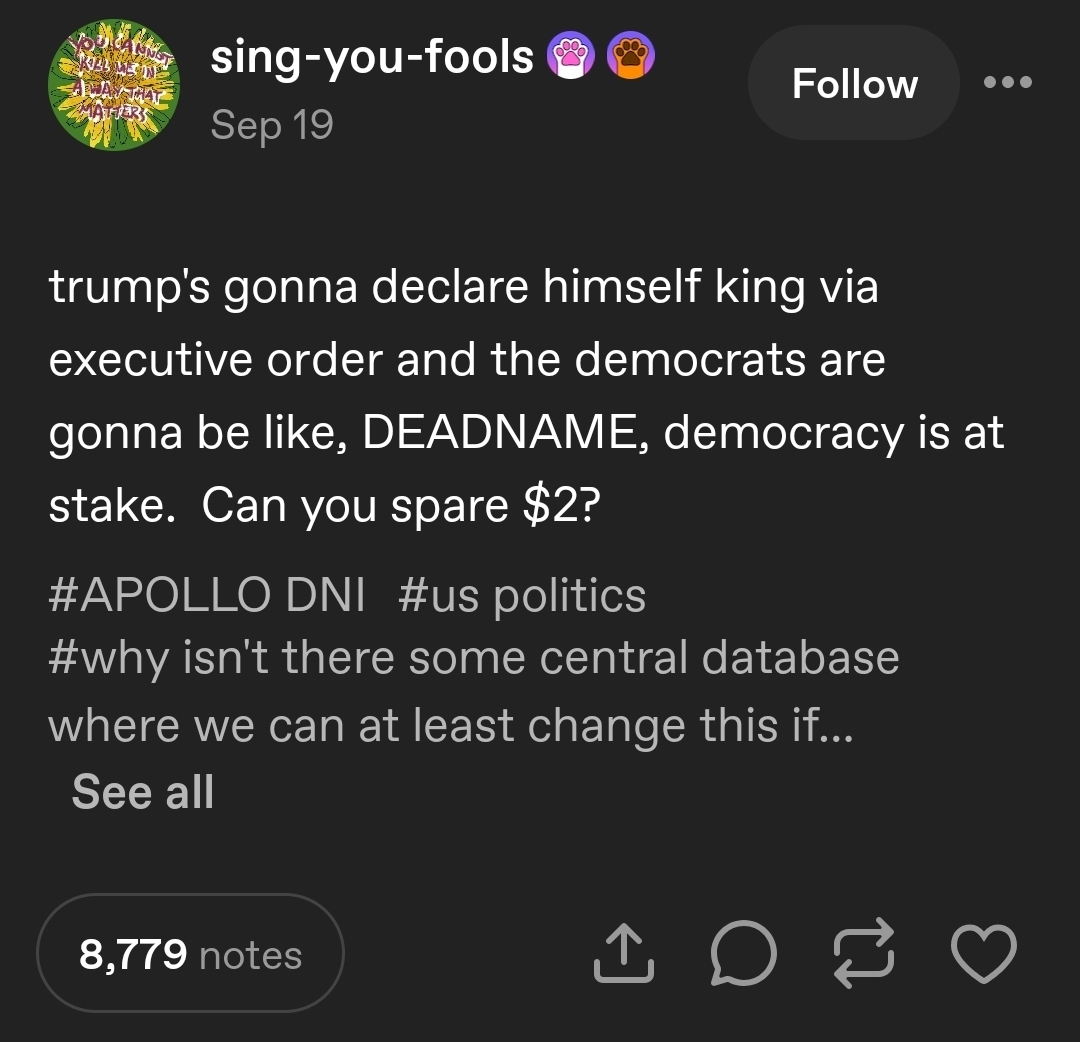1080x1042 pixels.
Task: Click the "Can you spare $2?" sentence
Action: point(400,506)
